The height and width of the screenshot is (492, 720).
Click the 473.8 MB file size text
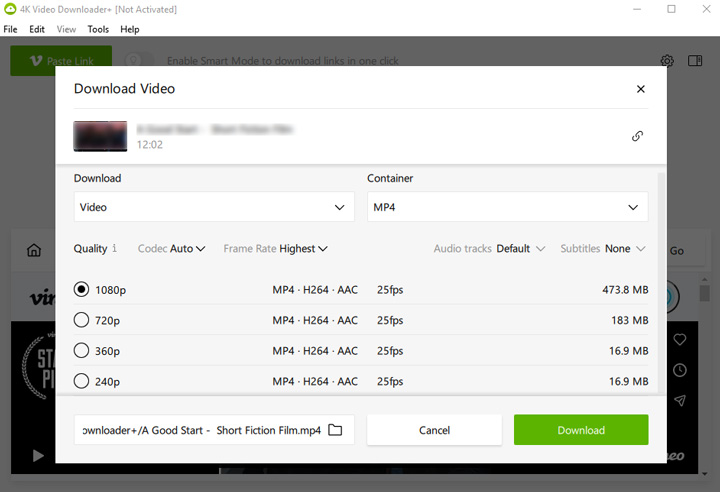625,290
